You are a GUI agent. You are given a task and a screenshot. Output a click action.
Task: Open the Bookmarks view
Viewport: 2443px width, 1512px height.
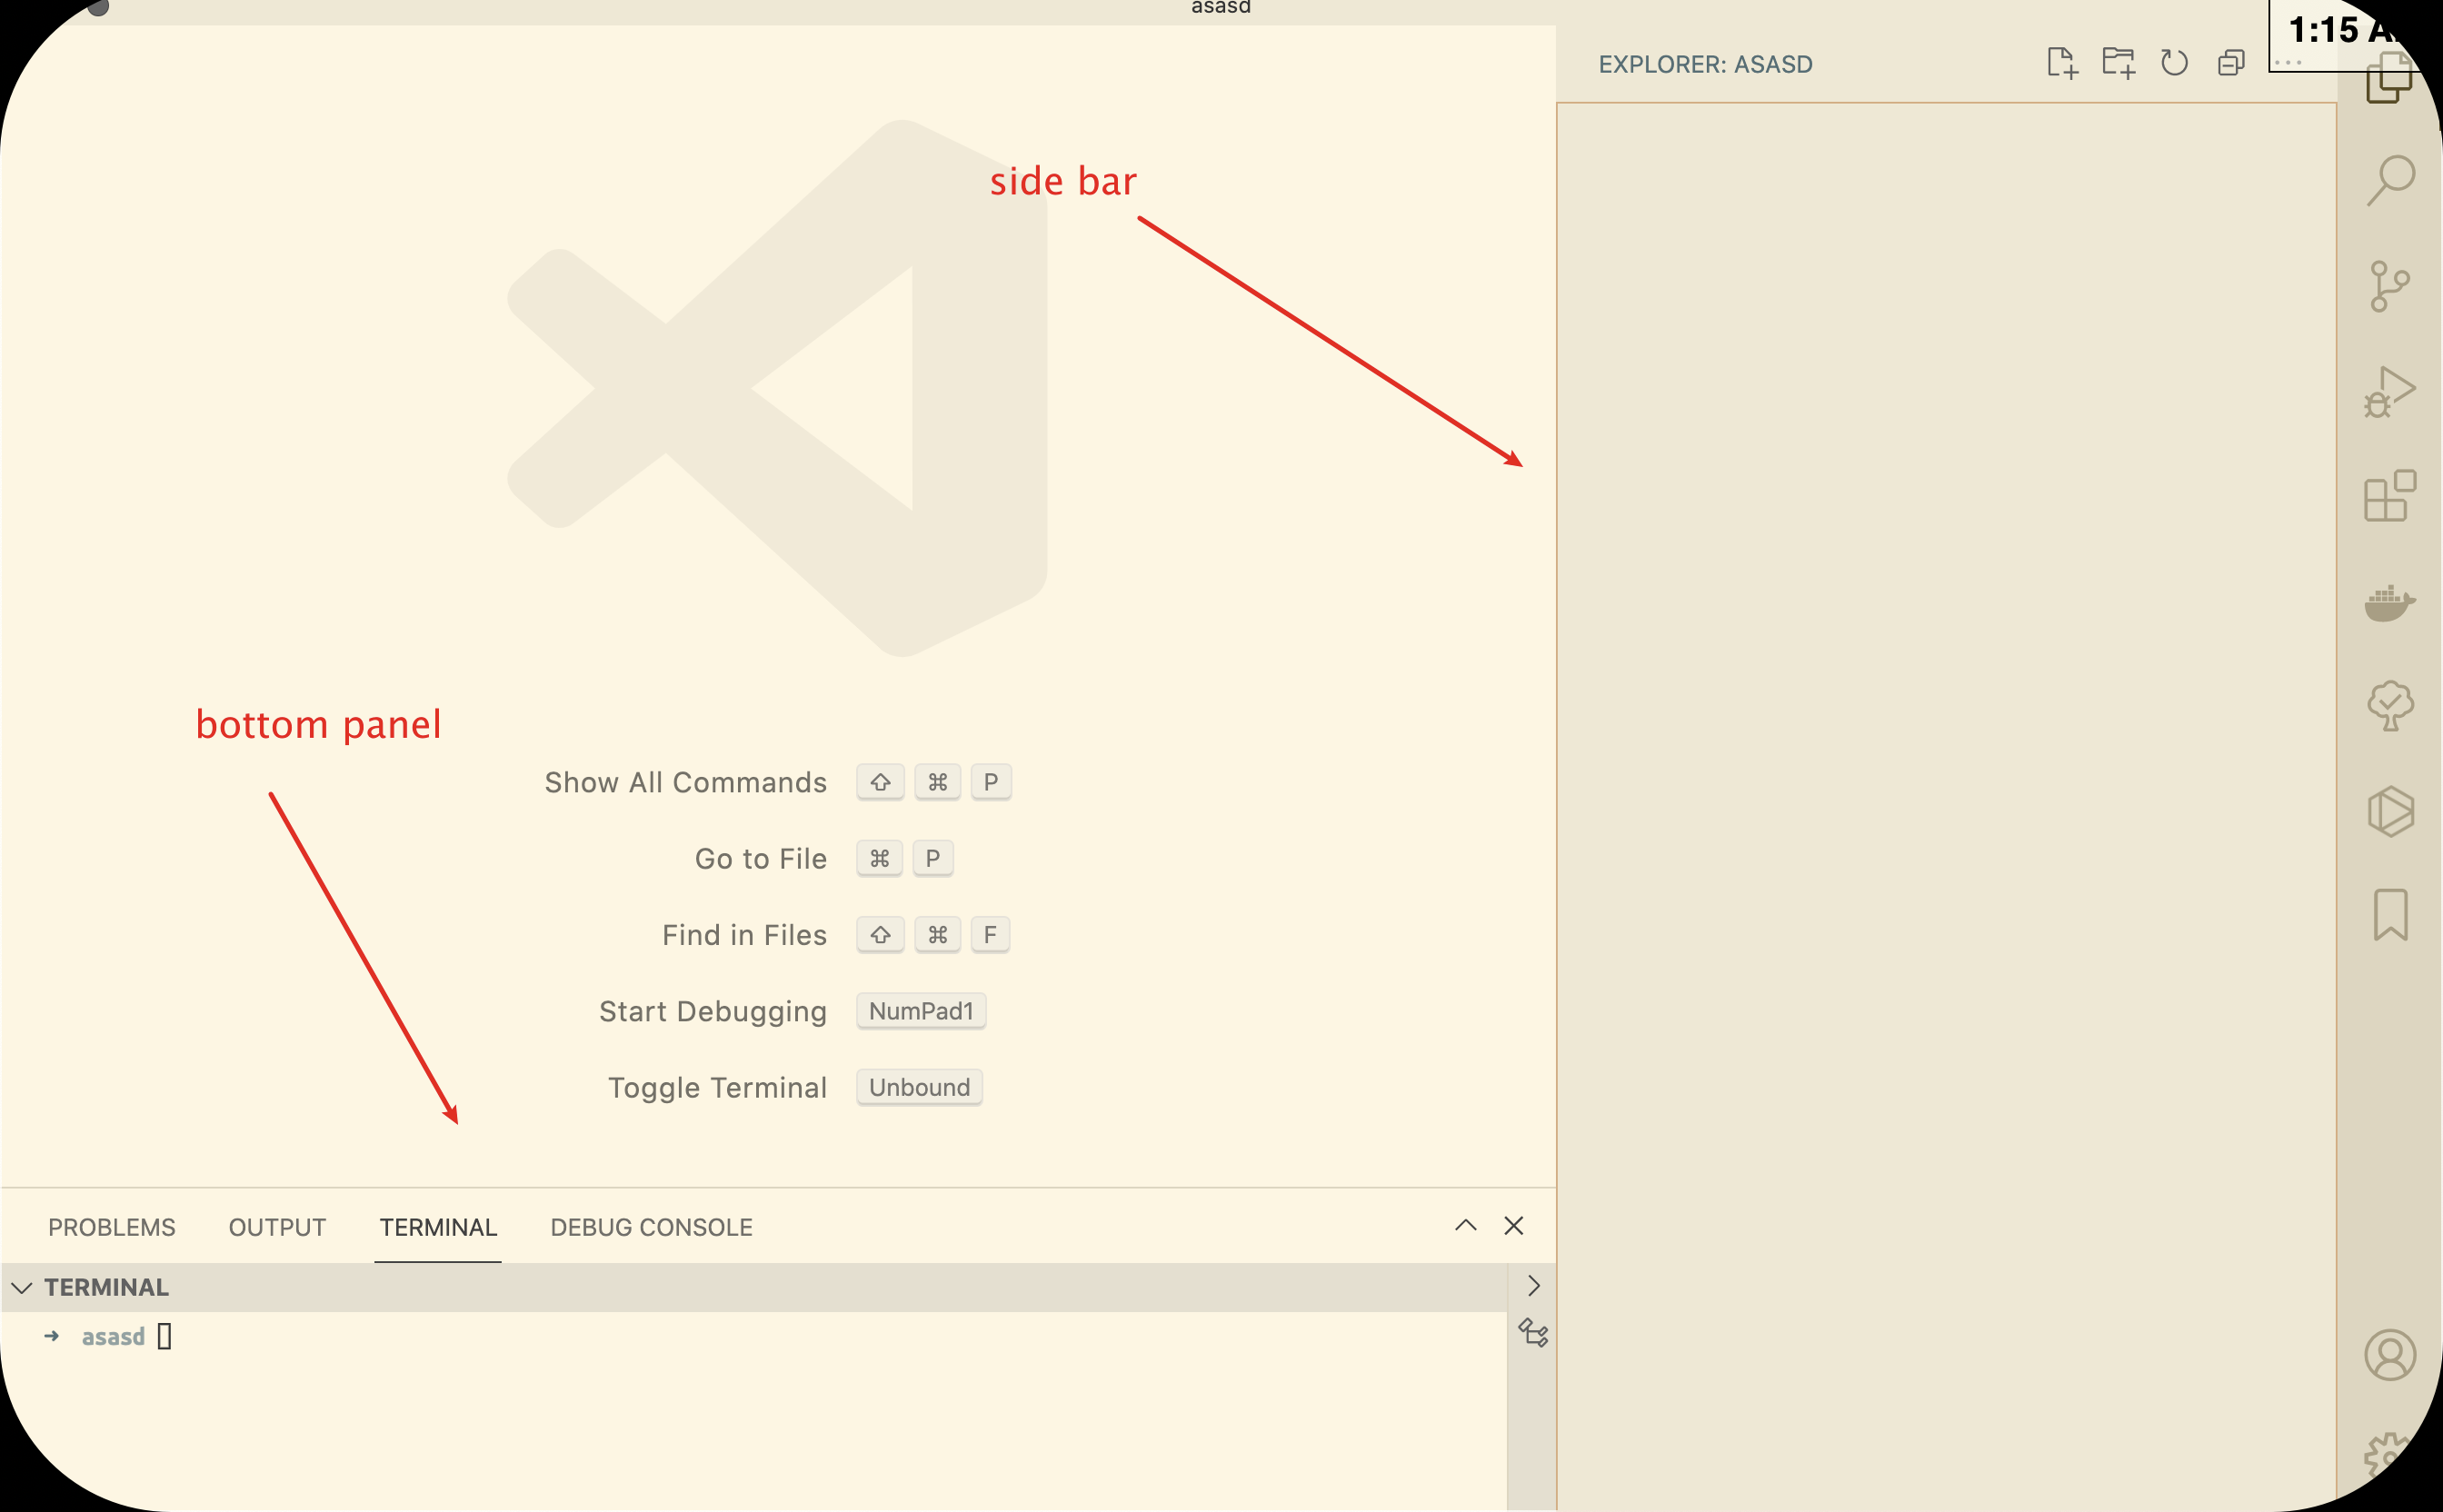pos(2390,915)
